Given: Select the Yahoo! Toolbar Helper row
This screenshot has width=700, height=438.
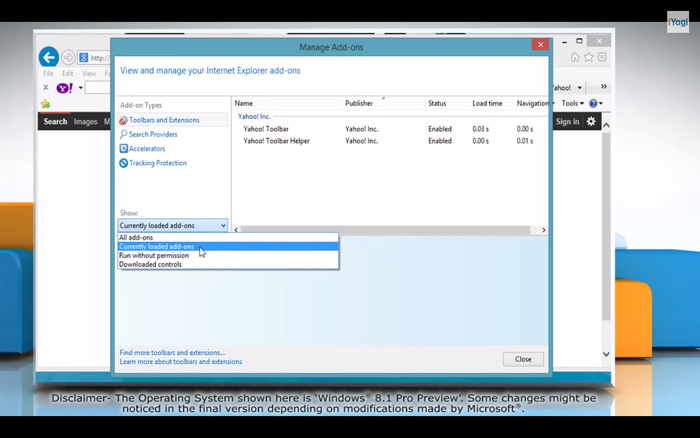Looking at the screenshot, I should tap(276, 141).
